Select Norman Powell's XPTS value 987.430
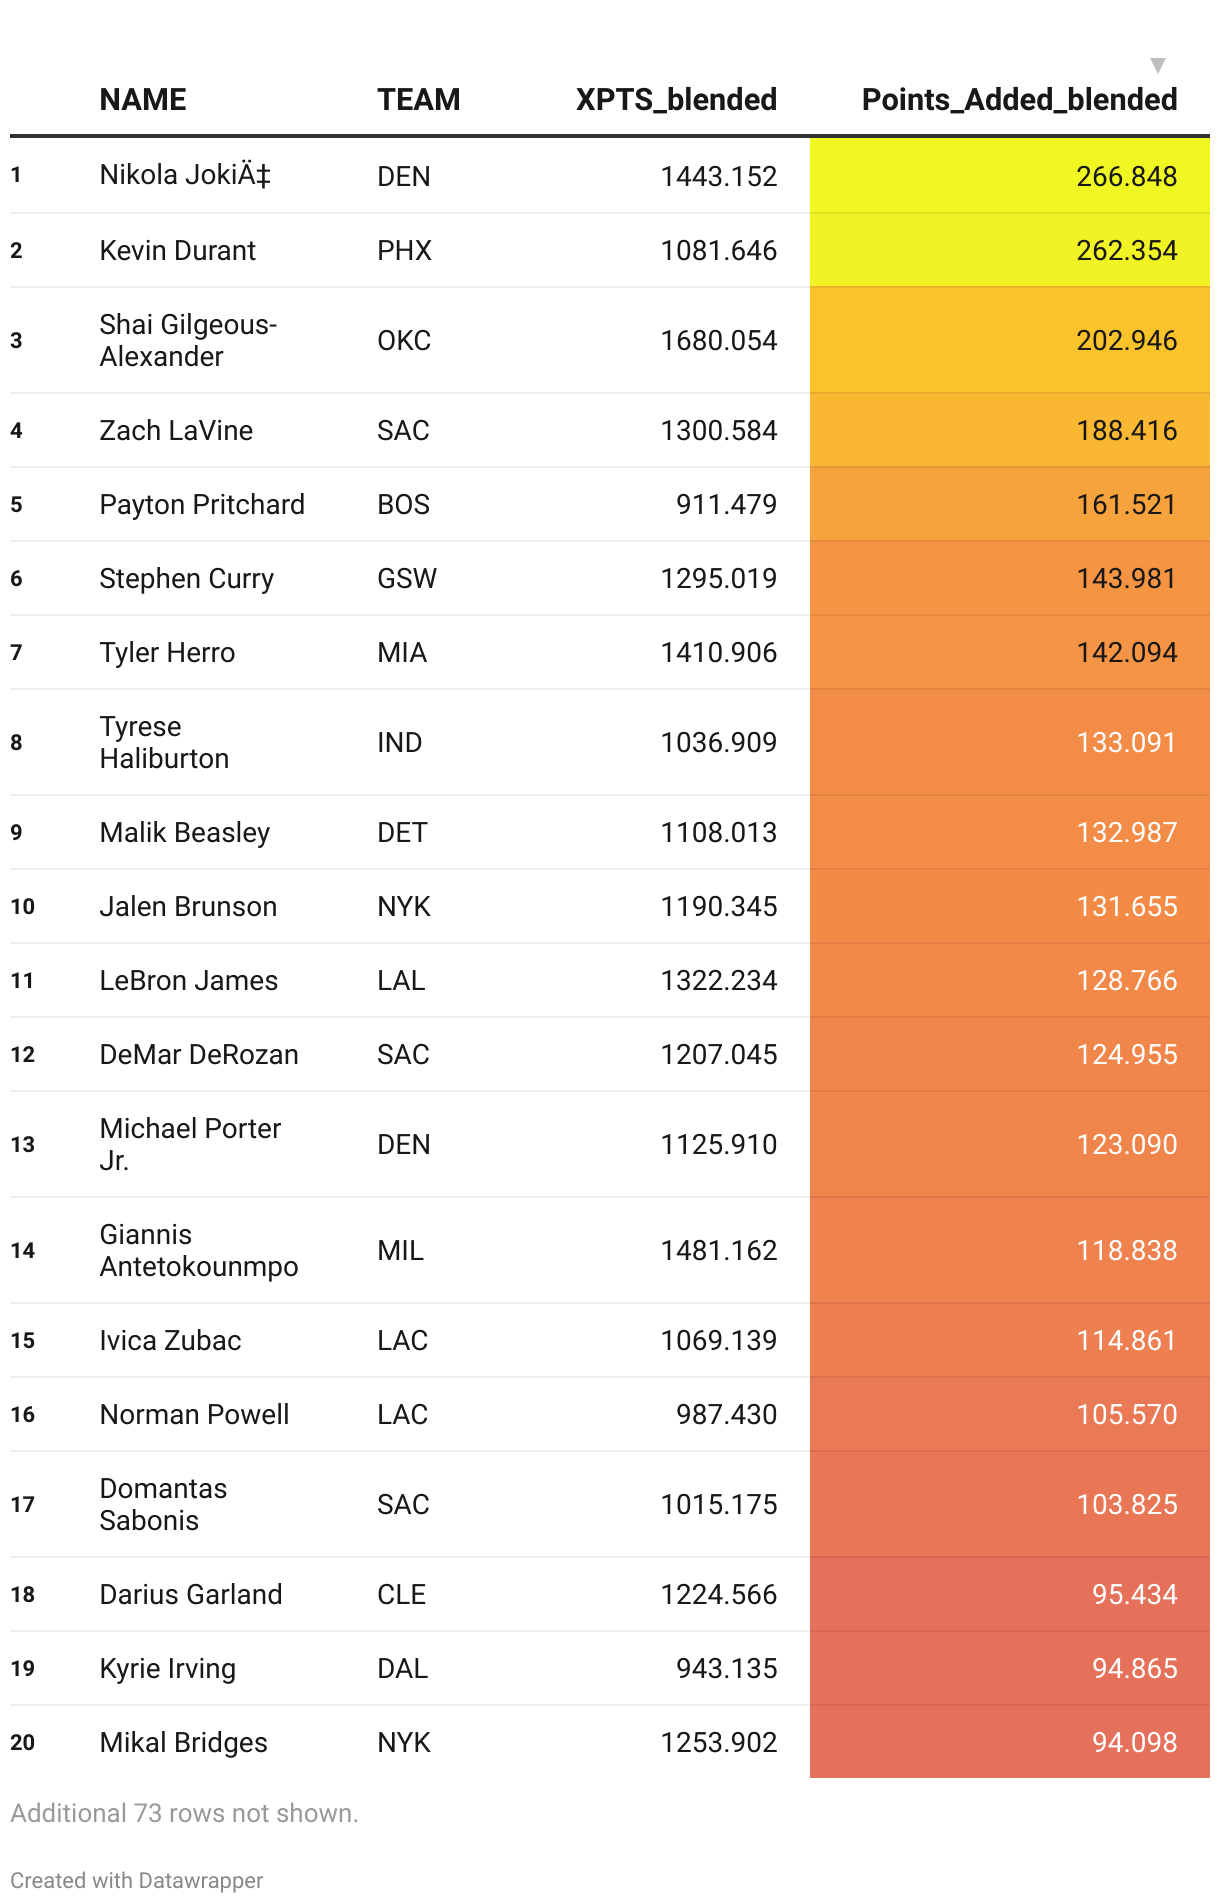 [726, 1414]
